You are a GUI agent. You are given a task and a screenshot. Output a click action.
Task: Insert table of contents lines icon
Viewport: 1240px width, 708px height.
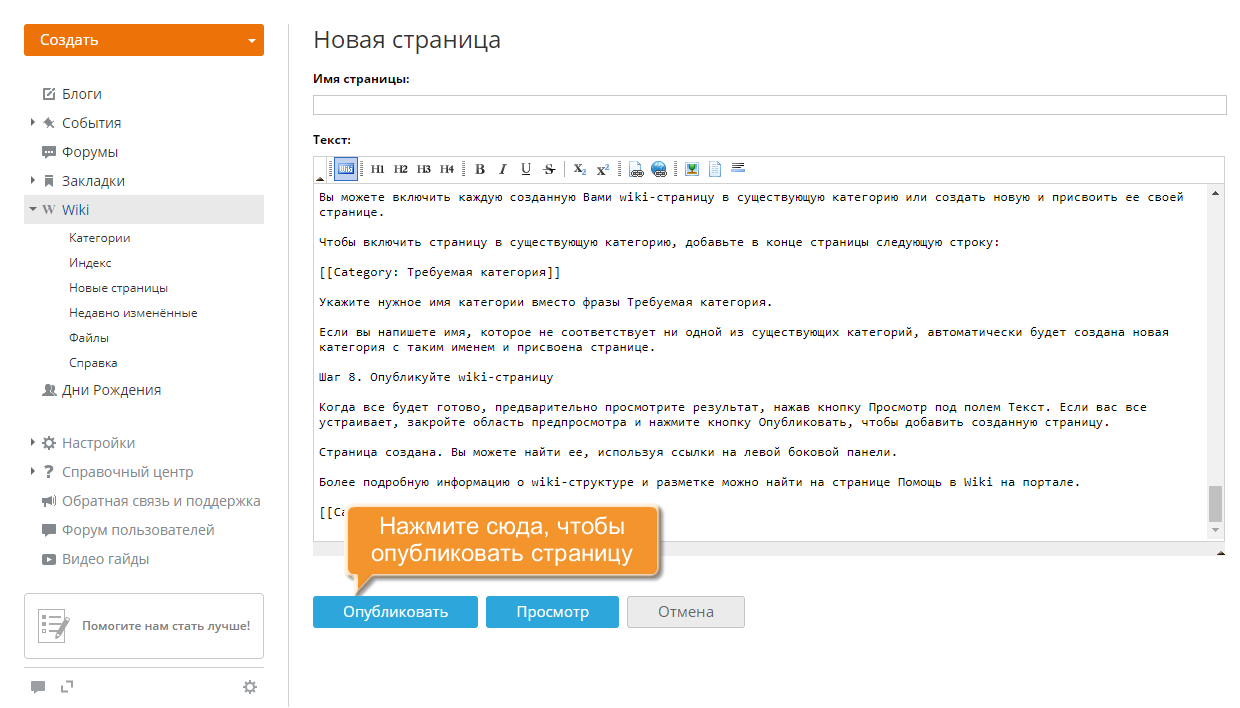pos(738,168)
